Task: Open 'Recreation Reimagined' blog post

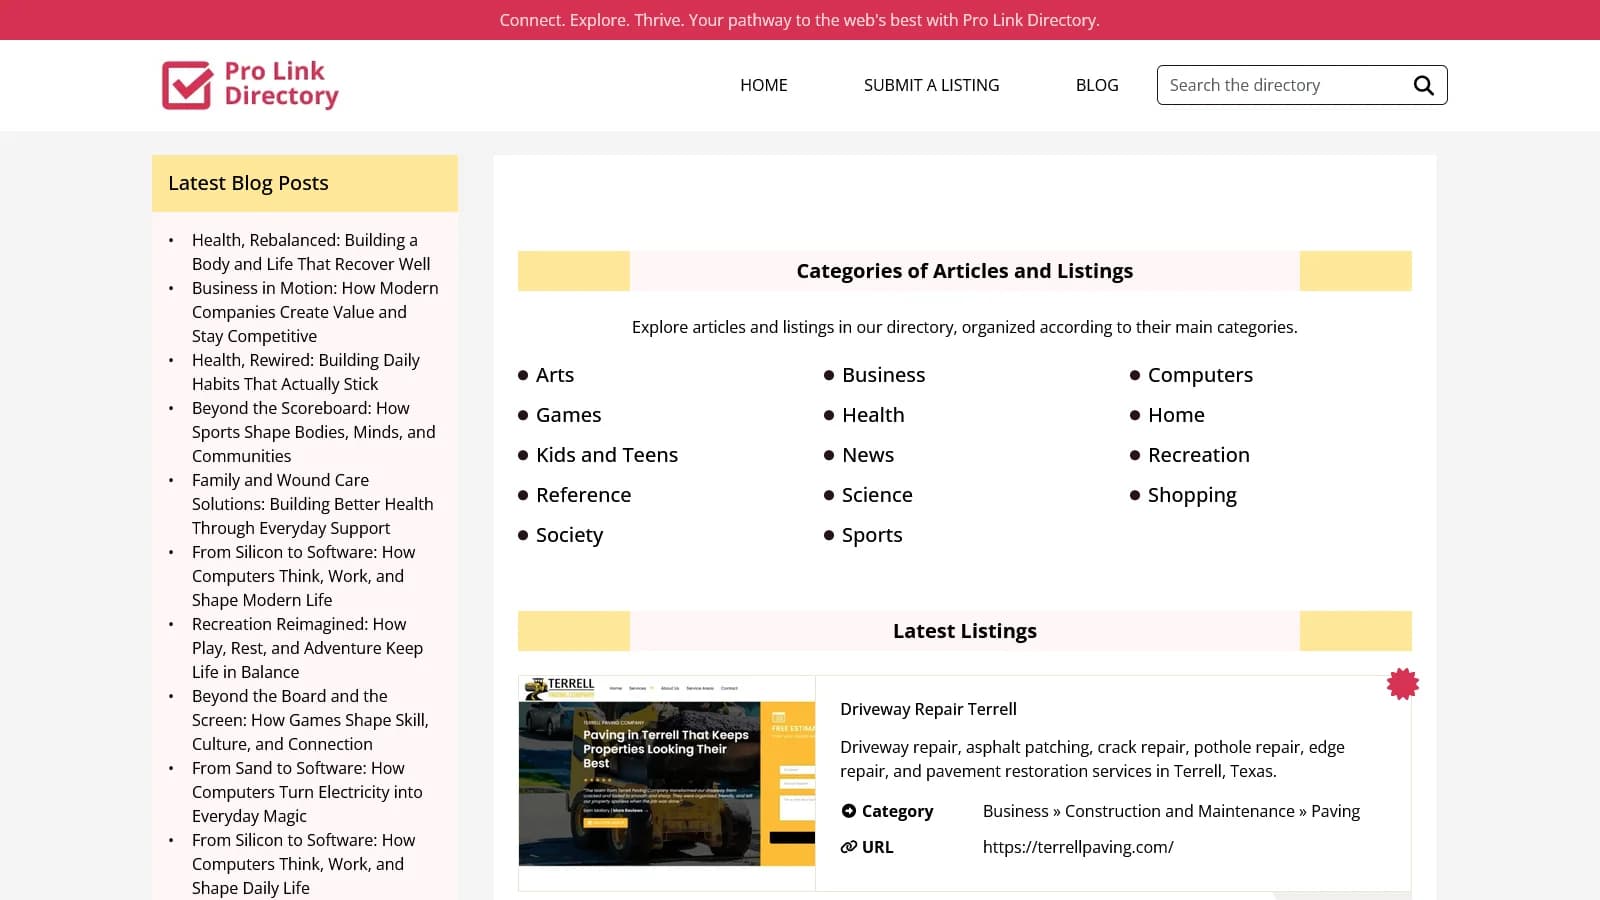Action: 307,648
